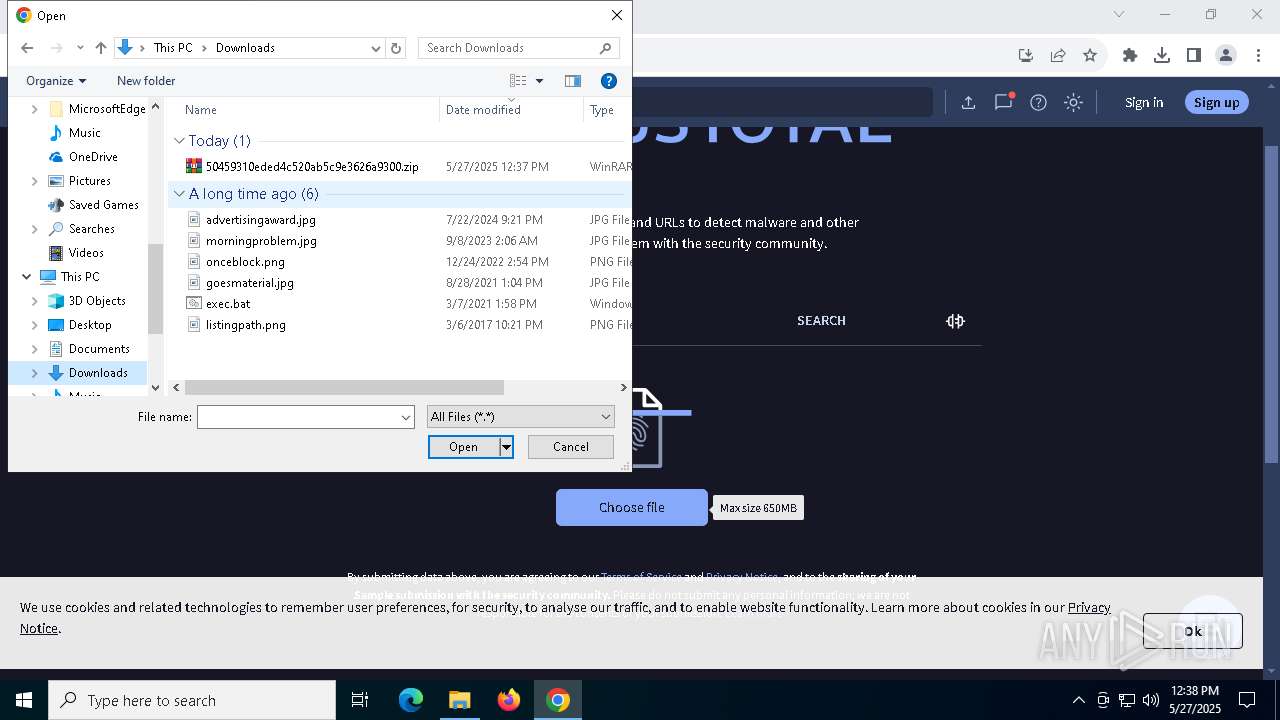Select onceblock.png file
Screen dimensions: 1280x720
[x=245, y=262]
